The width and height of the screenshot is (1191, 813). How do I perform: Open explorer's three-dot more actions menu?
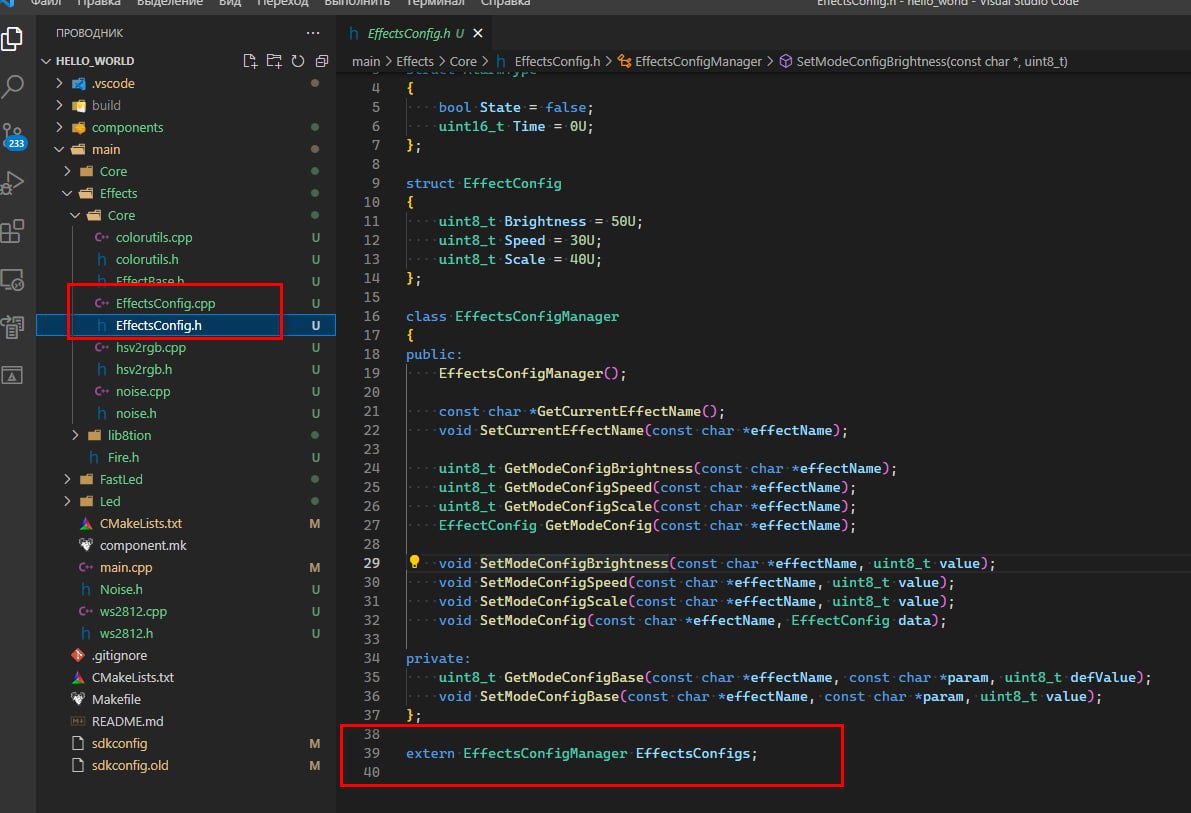314,33
